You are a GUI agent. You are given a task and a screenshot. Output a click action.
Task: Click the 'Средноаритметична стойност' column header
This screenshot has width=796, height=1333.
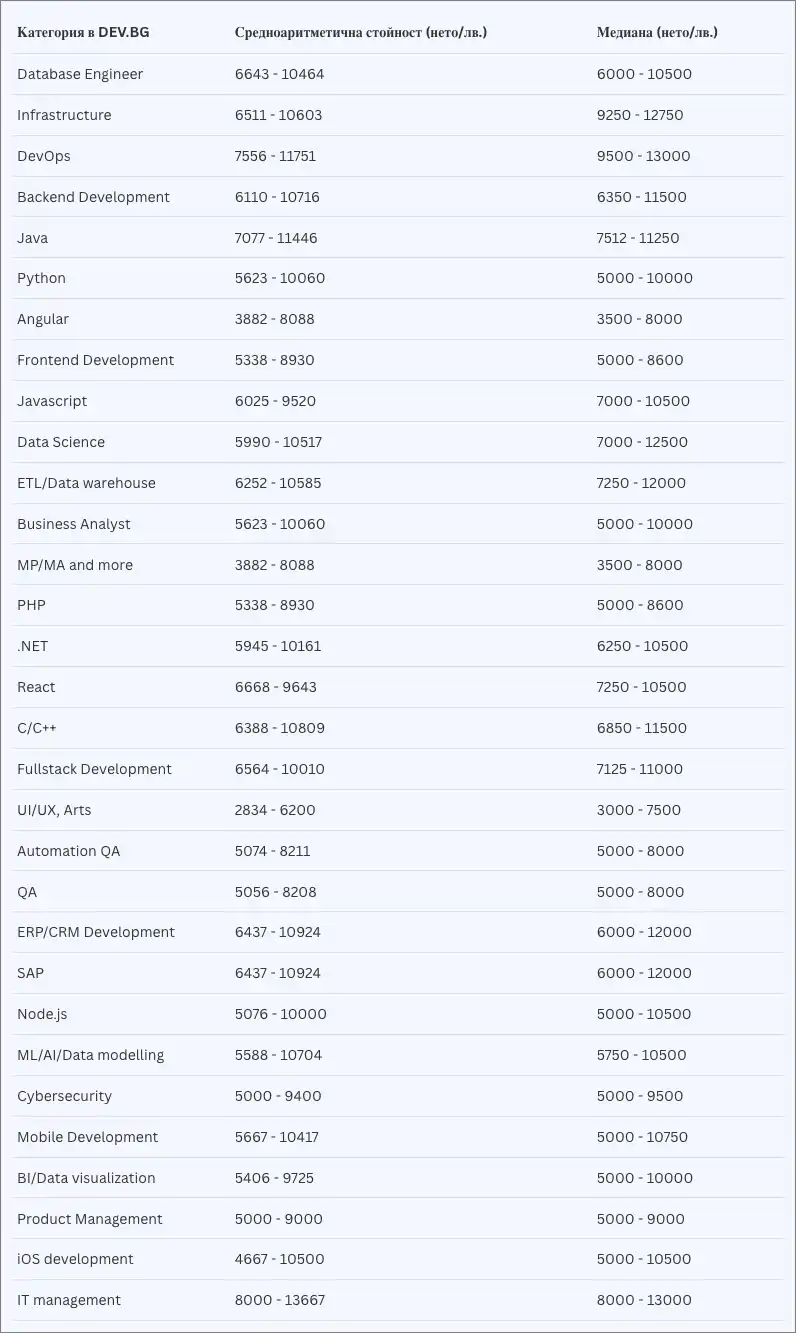[x=361, y=32]
